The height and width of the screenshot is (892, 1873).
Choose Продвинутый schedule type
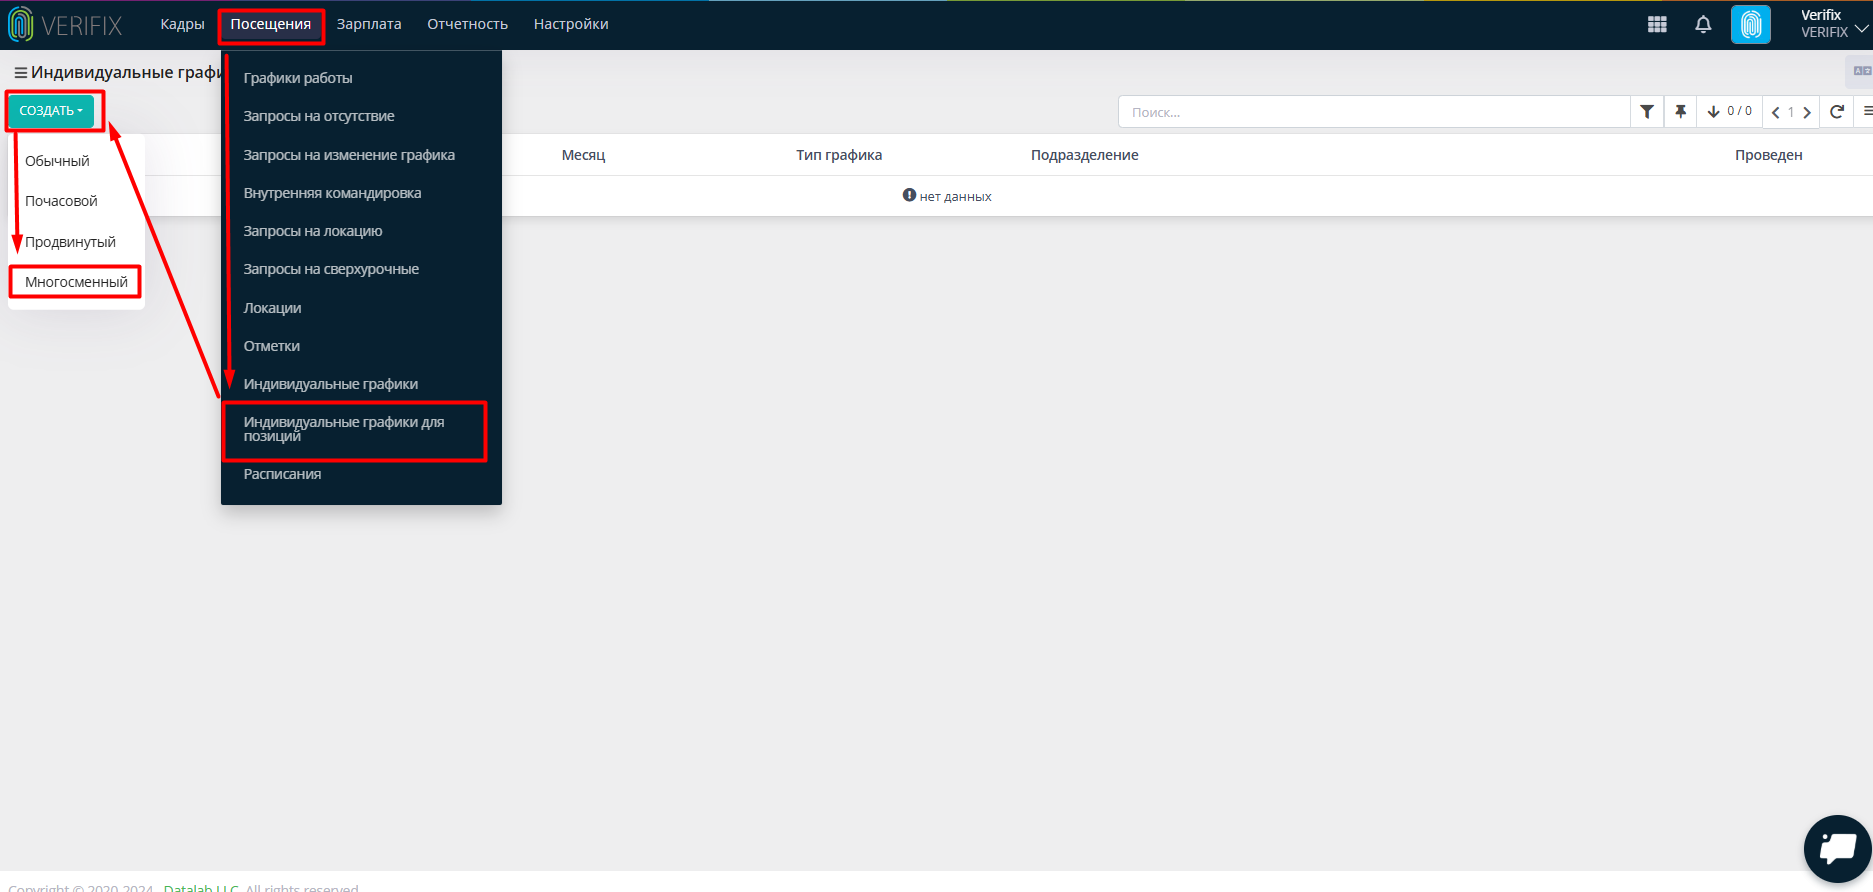(70, 242)
